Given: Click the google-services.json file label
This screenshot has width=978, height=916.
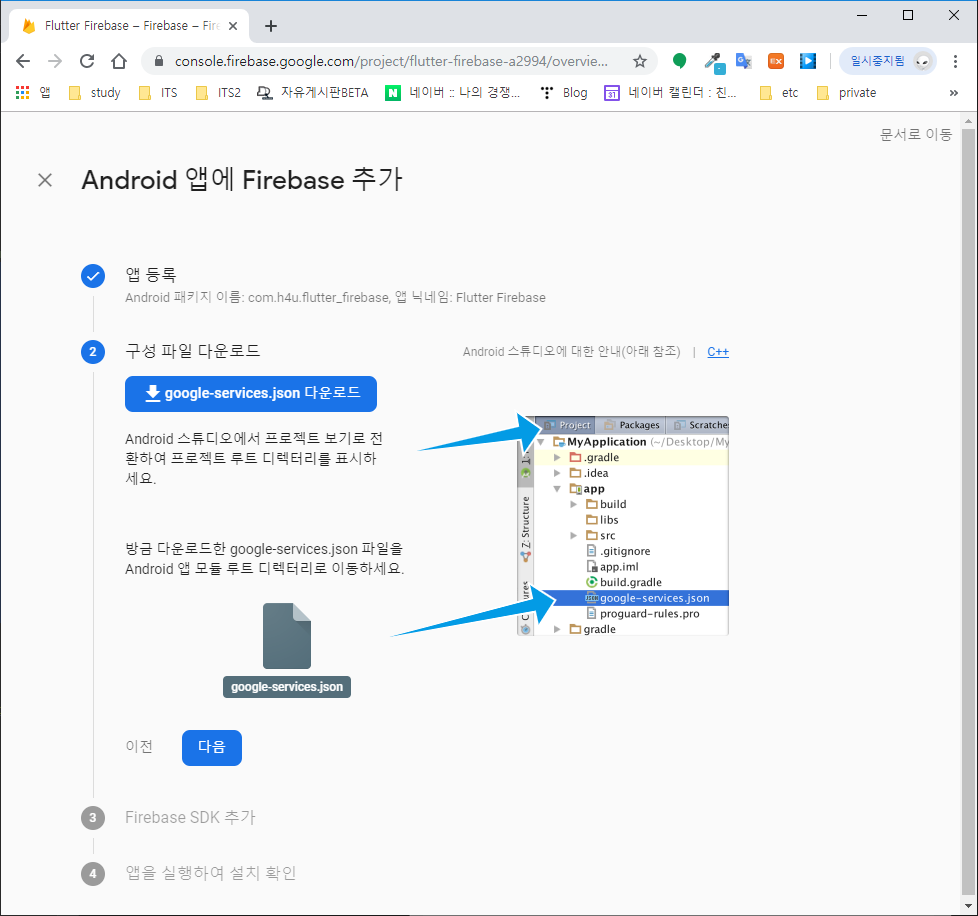Looking at the screenshot, I should click(287, 687).
